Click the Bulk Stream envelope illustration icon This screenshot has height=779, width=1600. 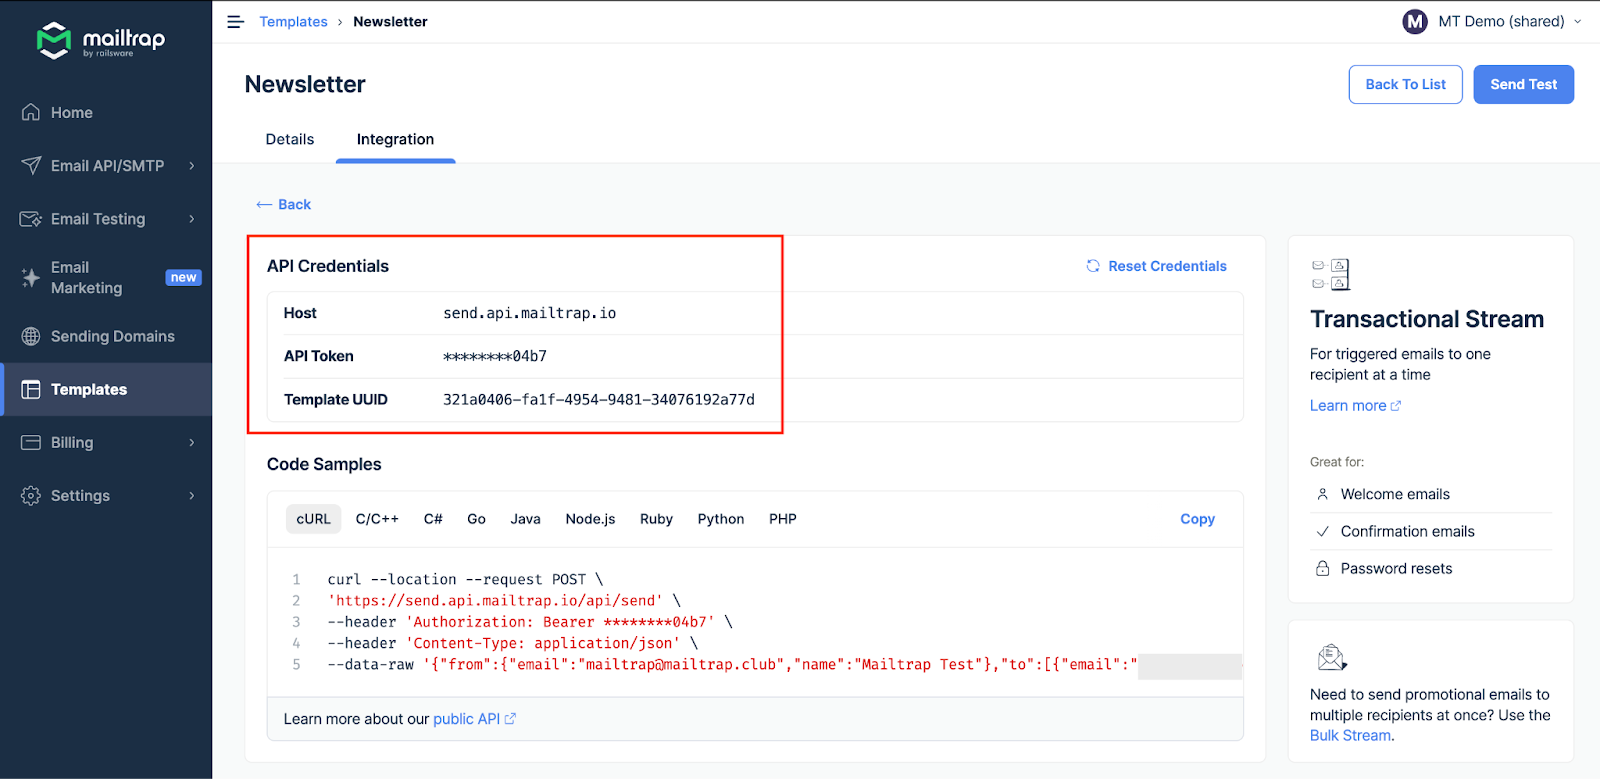(1332, 657)
